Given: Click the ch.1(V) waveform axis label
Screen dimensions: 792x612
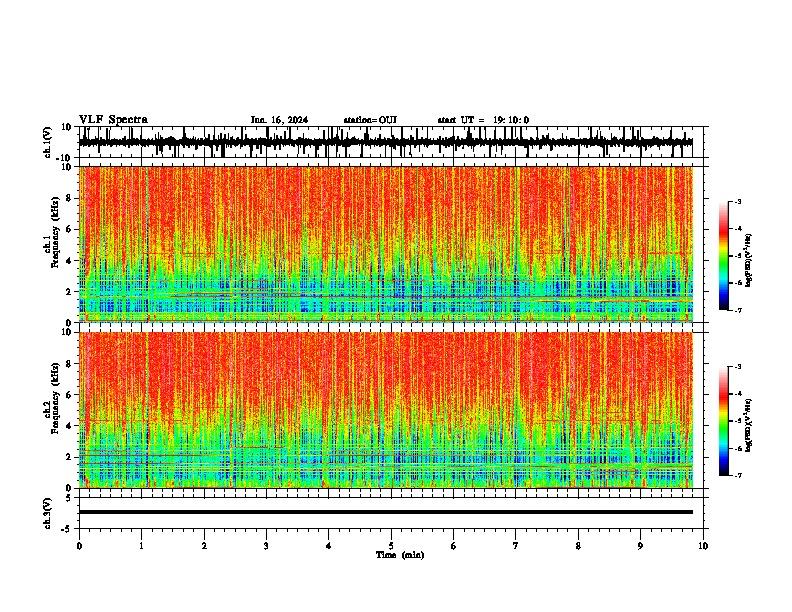Looking at the screenshot, I should [48, 142].
